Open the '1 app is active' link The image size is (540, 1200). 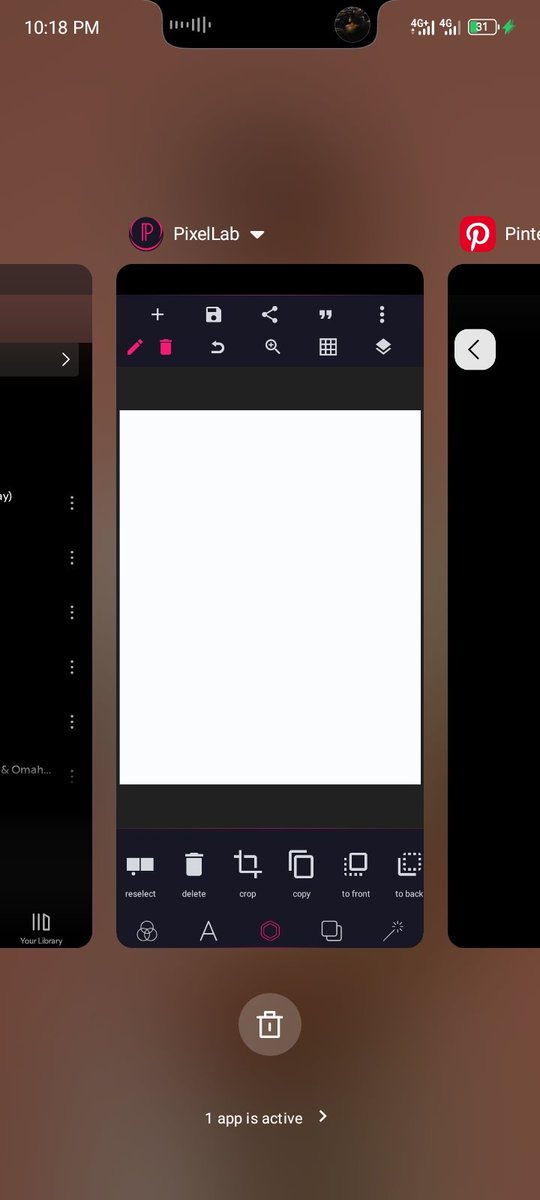click(x=266, y=1118)
